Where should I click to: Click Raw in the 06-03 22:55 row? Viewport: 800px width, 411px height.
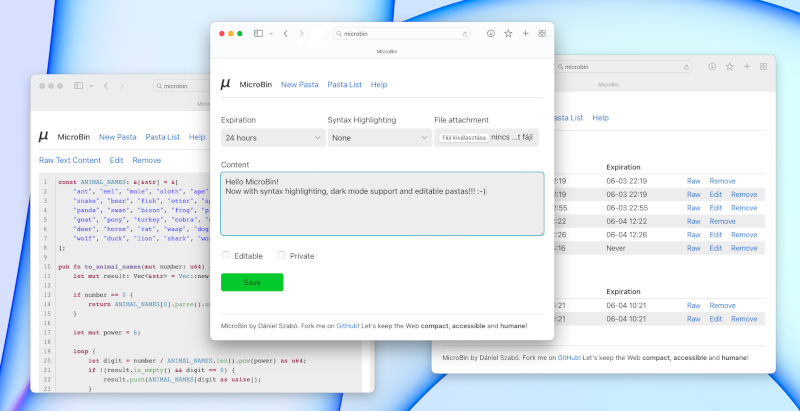693,208
